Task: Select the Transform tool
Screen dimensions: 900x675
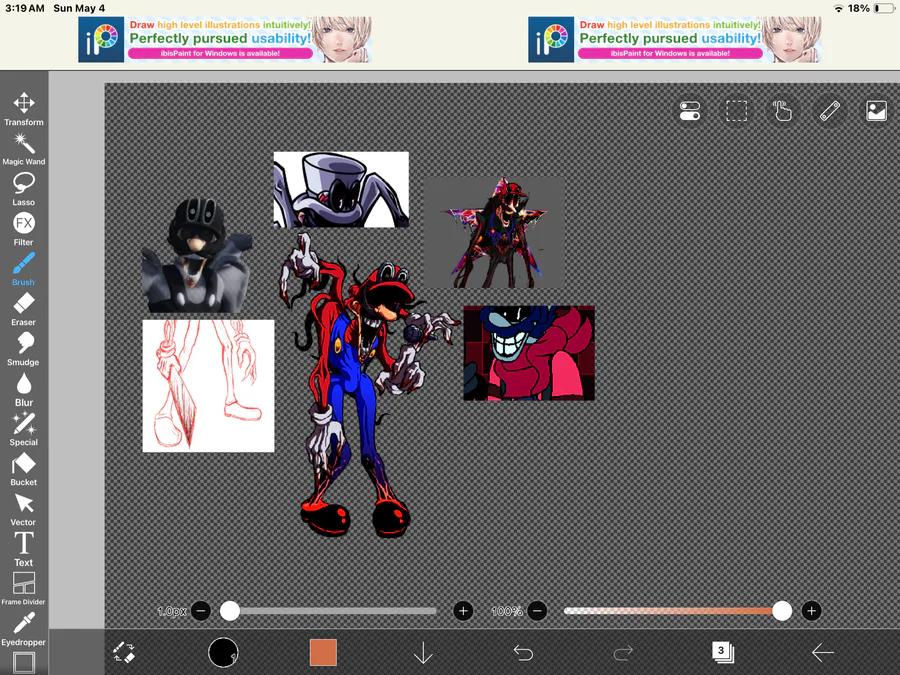Action: tap(24, 108)
